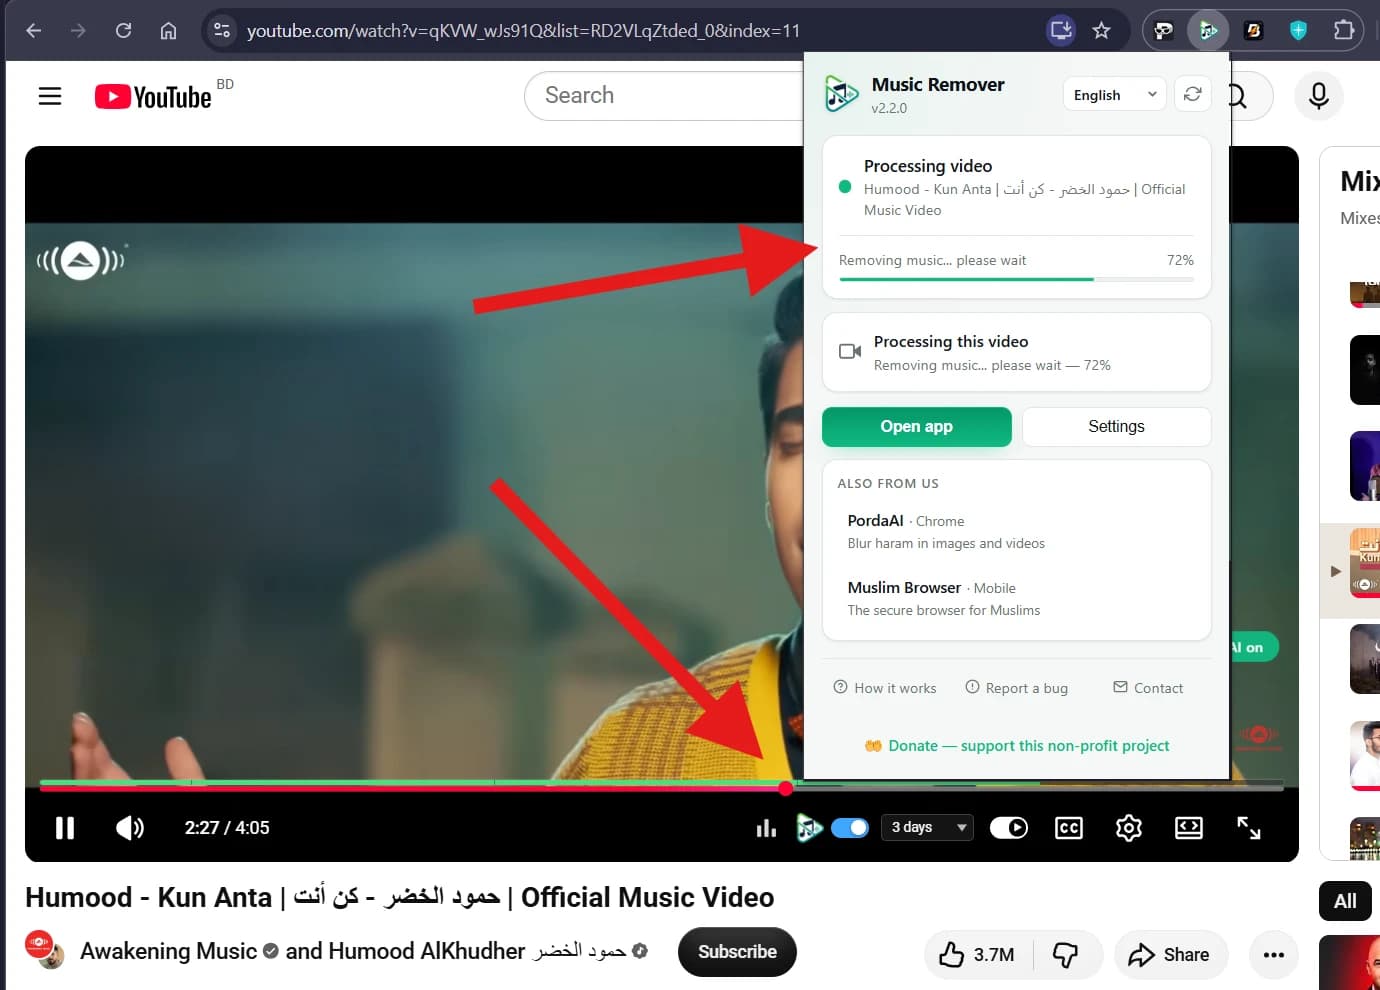
Task: Click the Processing this video card
Action: (1016, 352)
